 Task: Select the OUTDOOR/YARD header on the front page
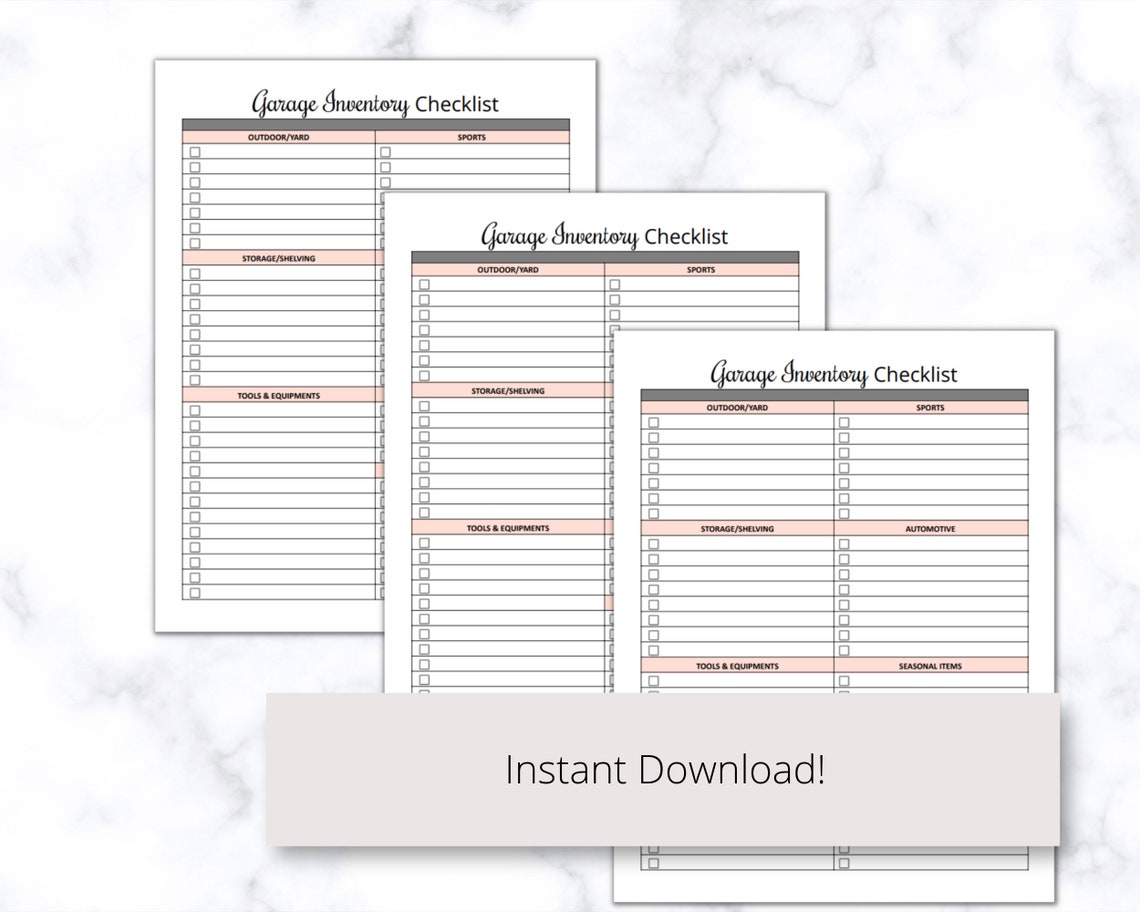739,408
